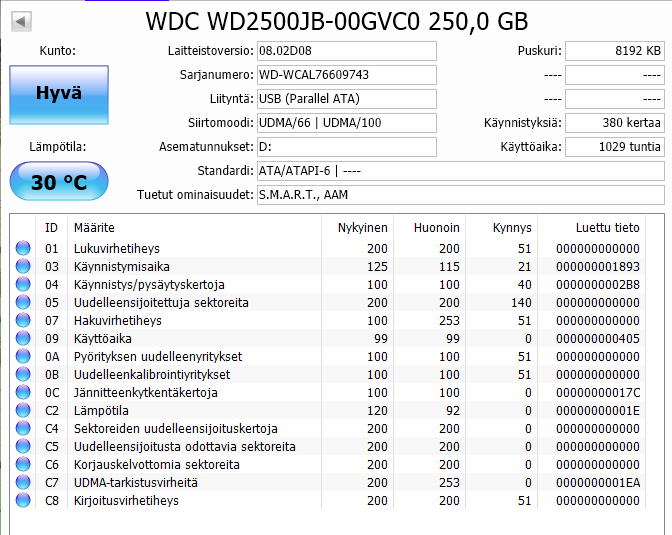Select the Käynnistymisaika attribute name
Screen dimensions: 672x535
click(122, 267)
